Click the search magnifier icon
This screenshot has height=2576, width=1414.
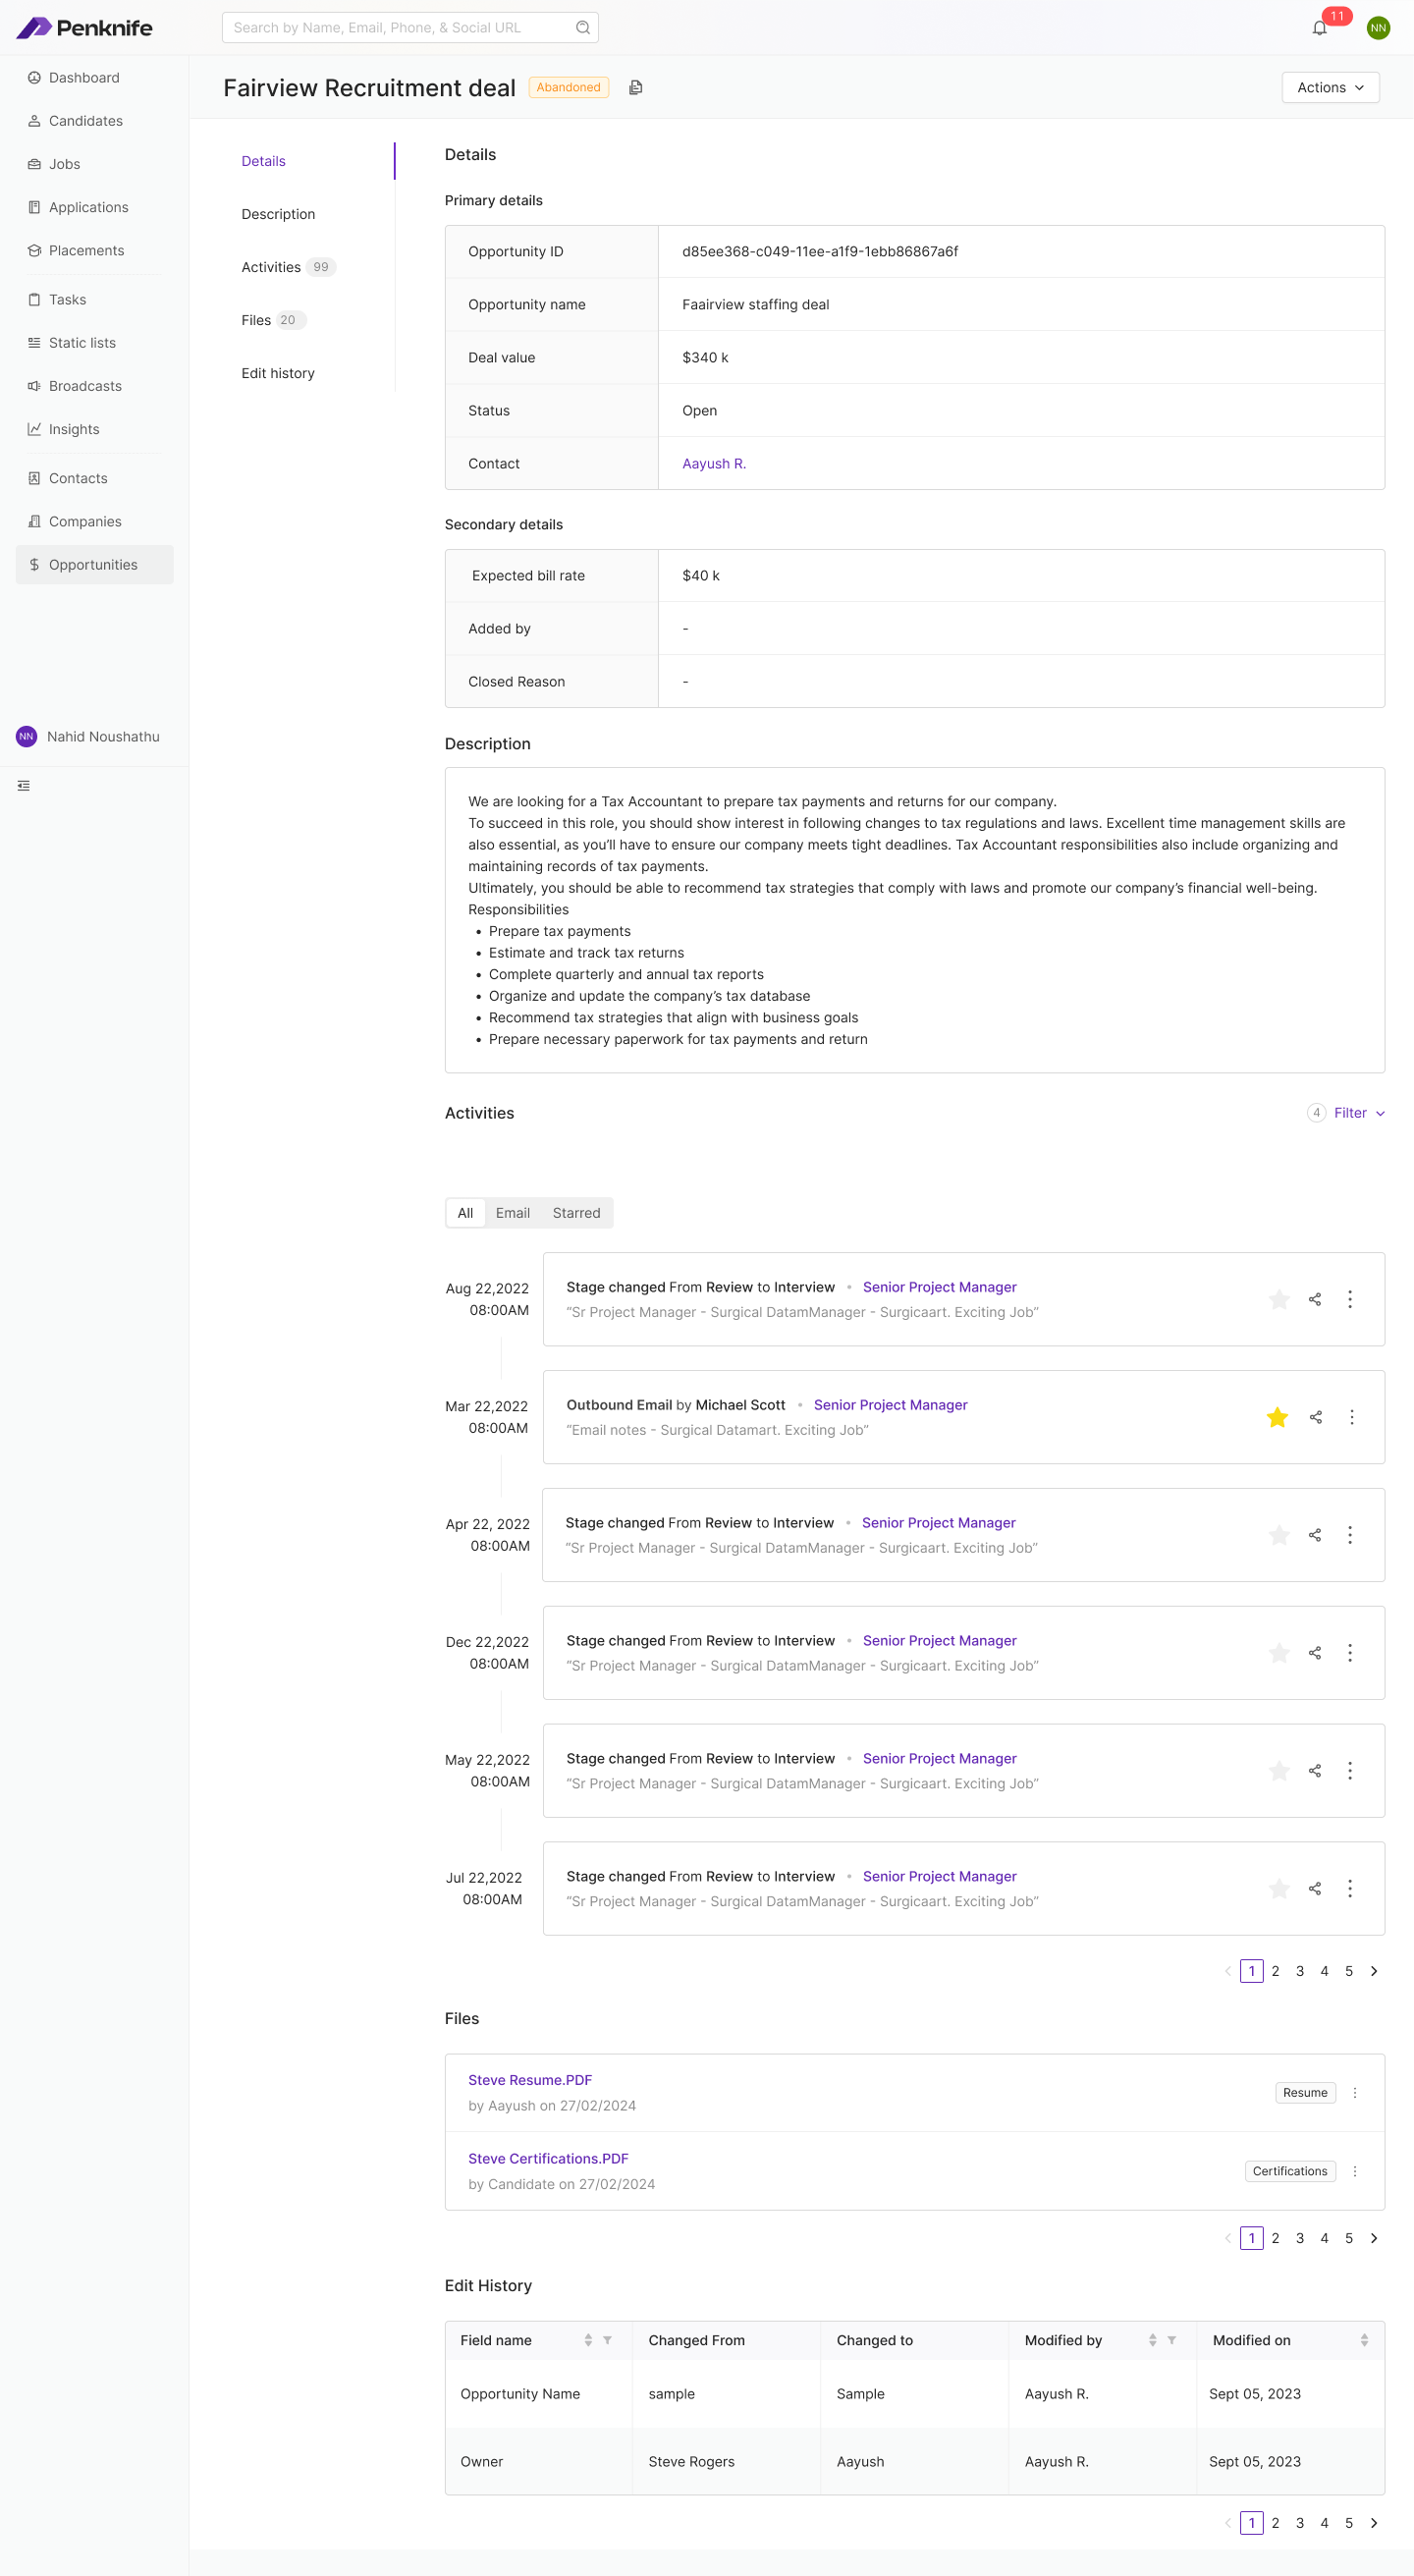tap(583, 28)
